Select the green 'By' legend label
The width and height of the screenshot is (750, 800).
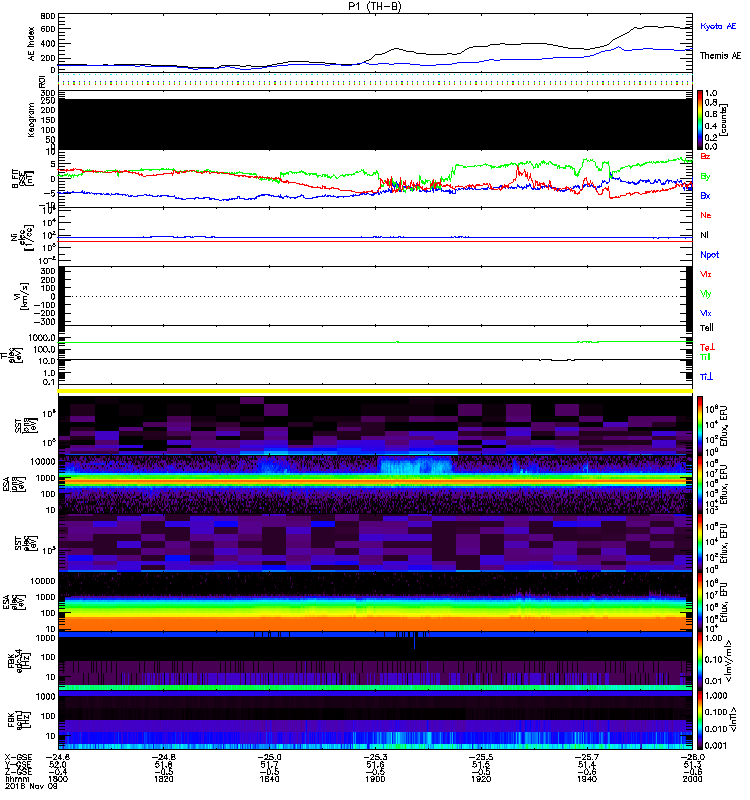coord(705,177)
